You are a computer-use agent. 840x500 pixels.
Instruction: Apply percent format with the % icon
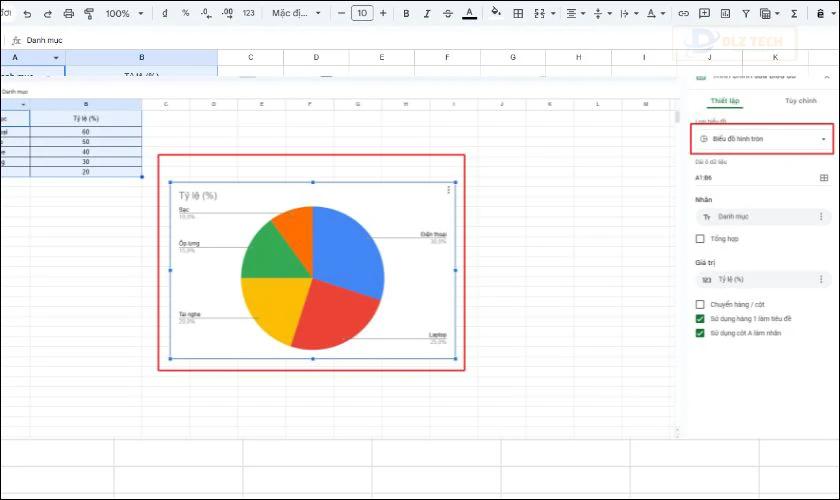tap(185, 13)
